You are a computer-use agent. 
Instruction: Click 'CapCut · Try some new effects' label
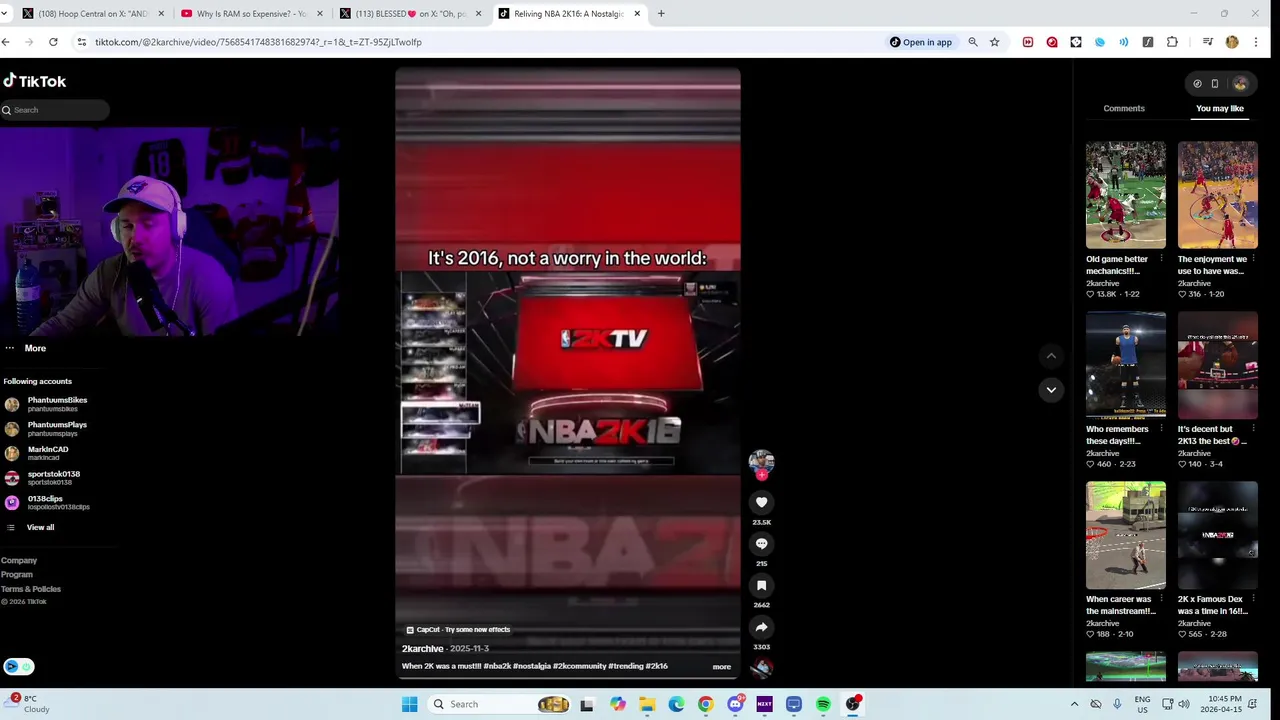[x=459, y=630]
